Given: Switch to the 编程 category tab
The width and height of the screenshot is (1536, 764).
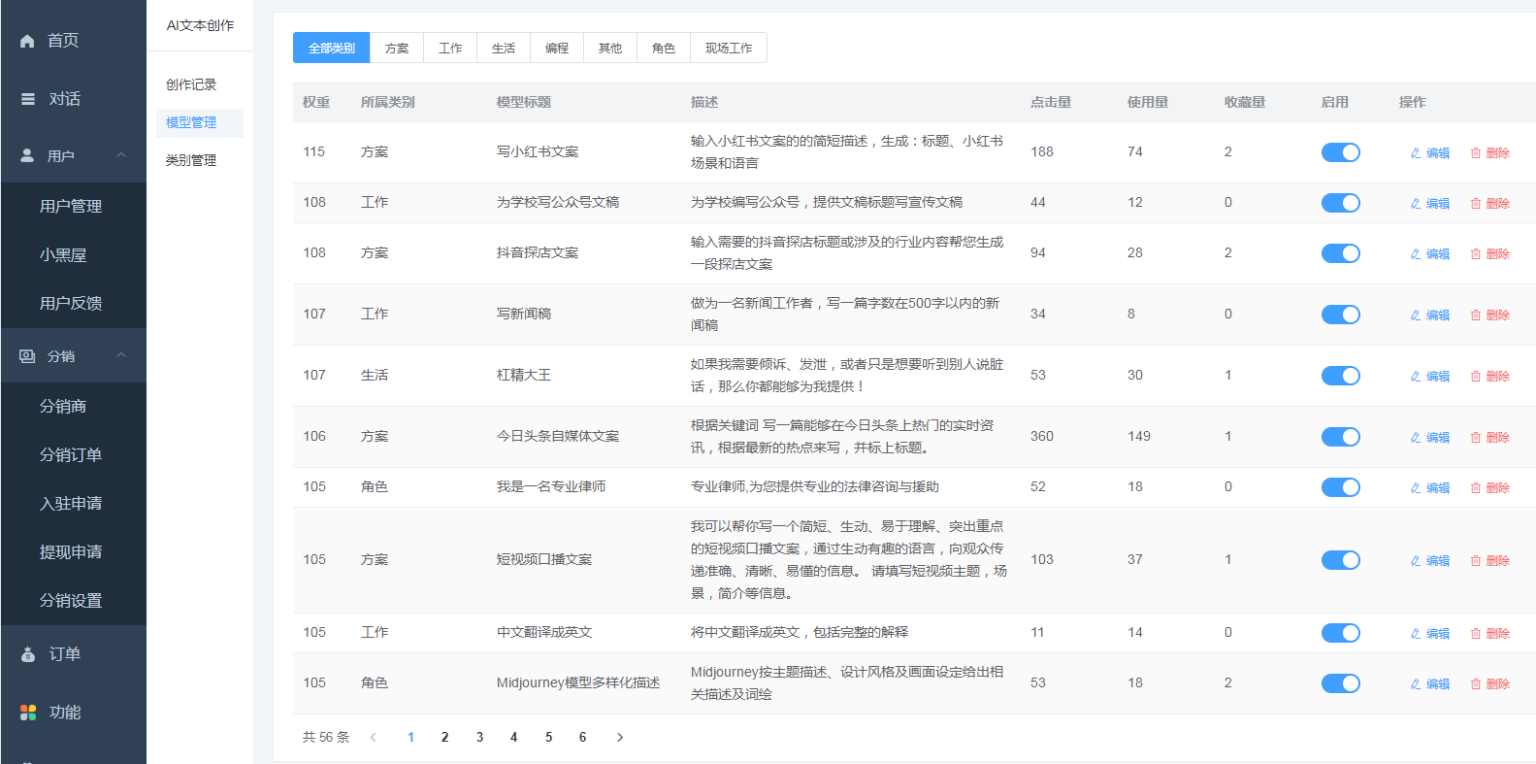Looking at the screenshot, I should coord(556,47).
